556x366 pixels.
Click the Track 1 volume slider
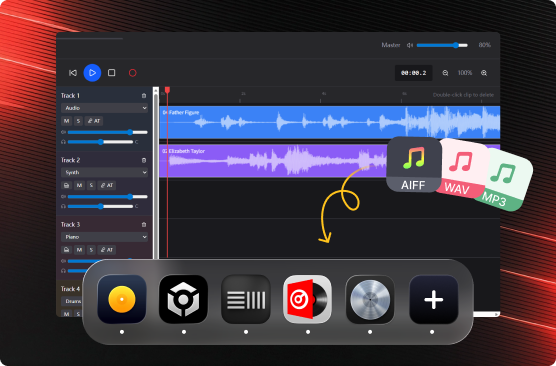pos(107,132)
